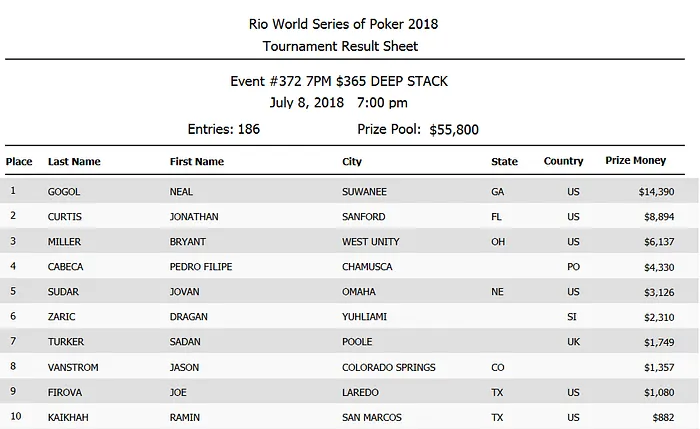
Task: Select CURTIS in the second row
Action: (67, 216)
